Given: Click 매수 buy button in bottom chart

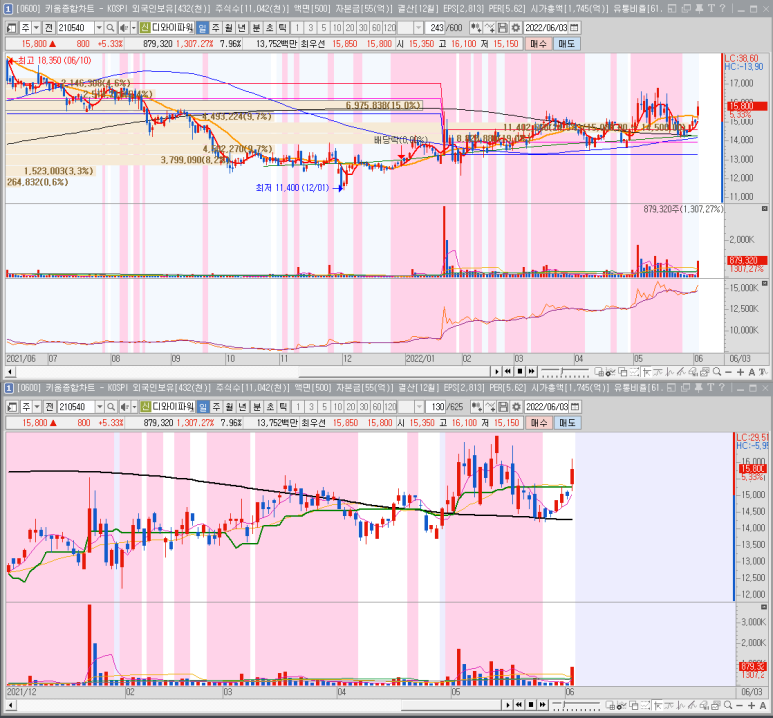Looking at the screenshot, I should [538, 423].
